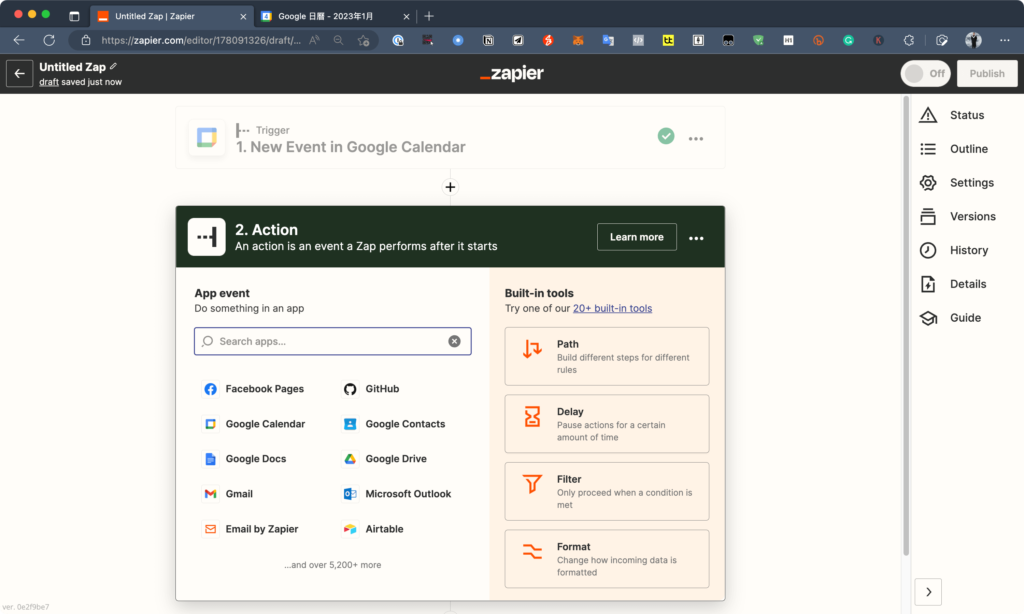Open the Outline panel
1024x614 pixels.
pyautogui.click(x=953, y=149)
